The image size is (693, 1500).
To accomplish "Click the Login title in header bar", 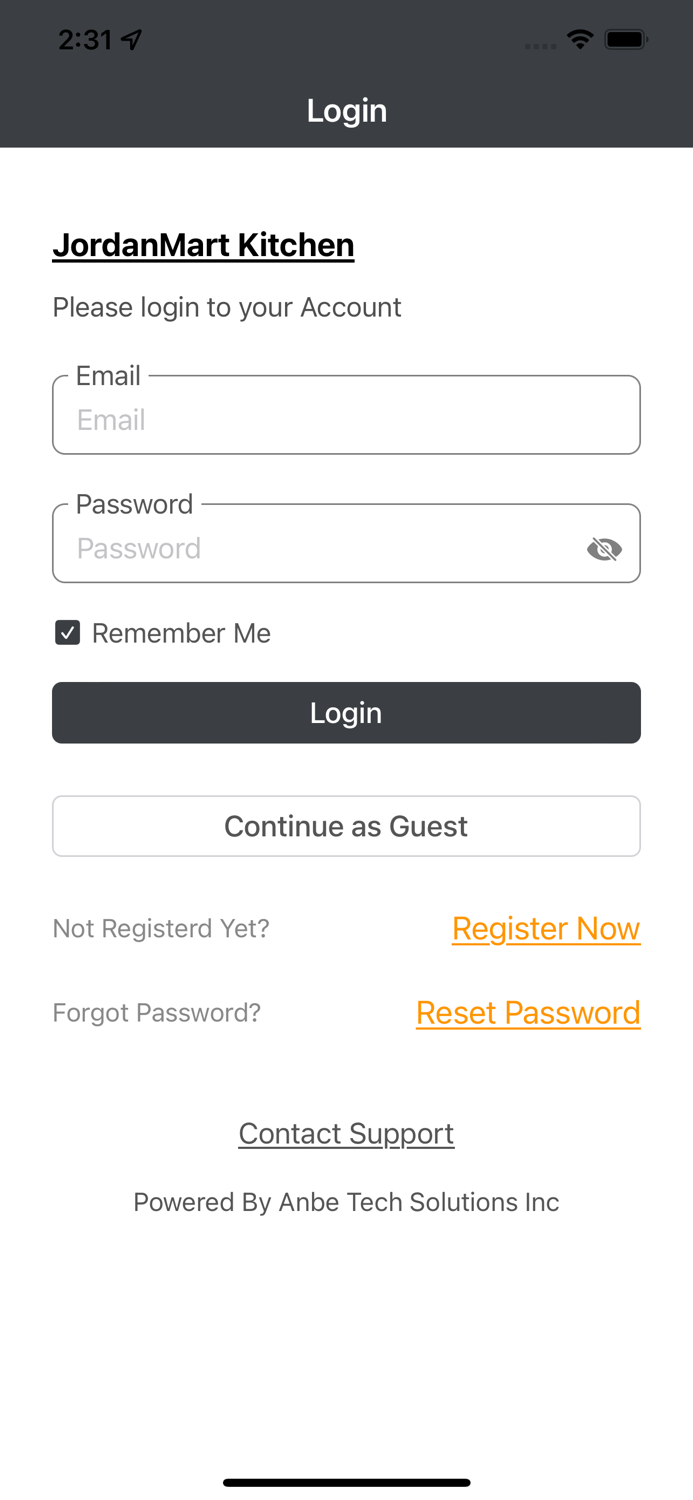I will (x=346, y=110).
